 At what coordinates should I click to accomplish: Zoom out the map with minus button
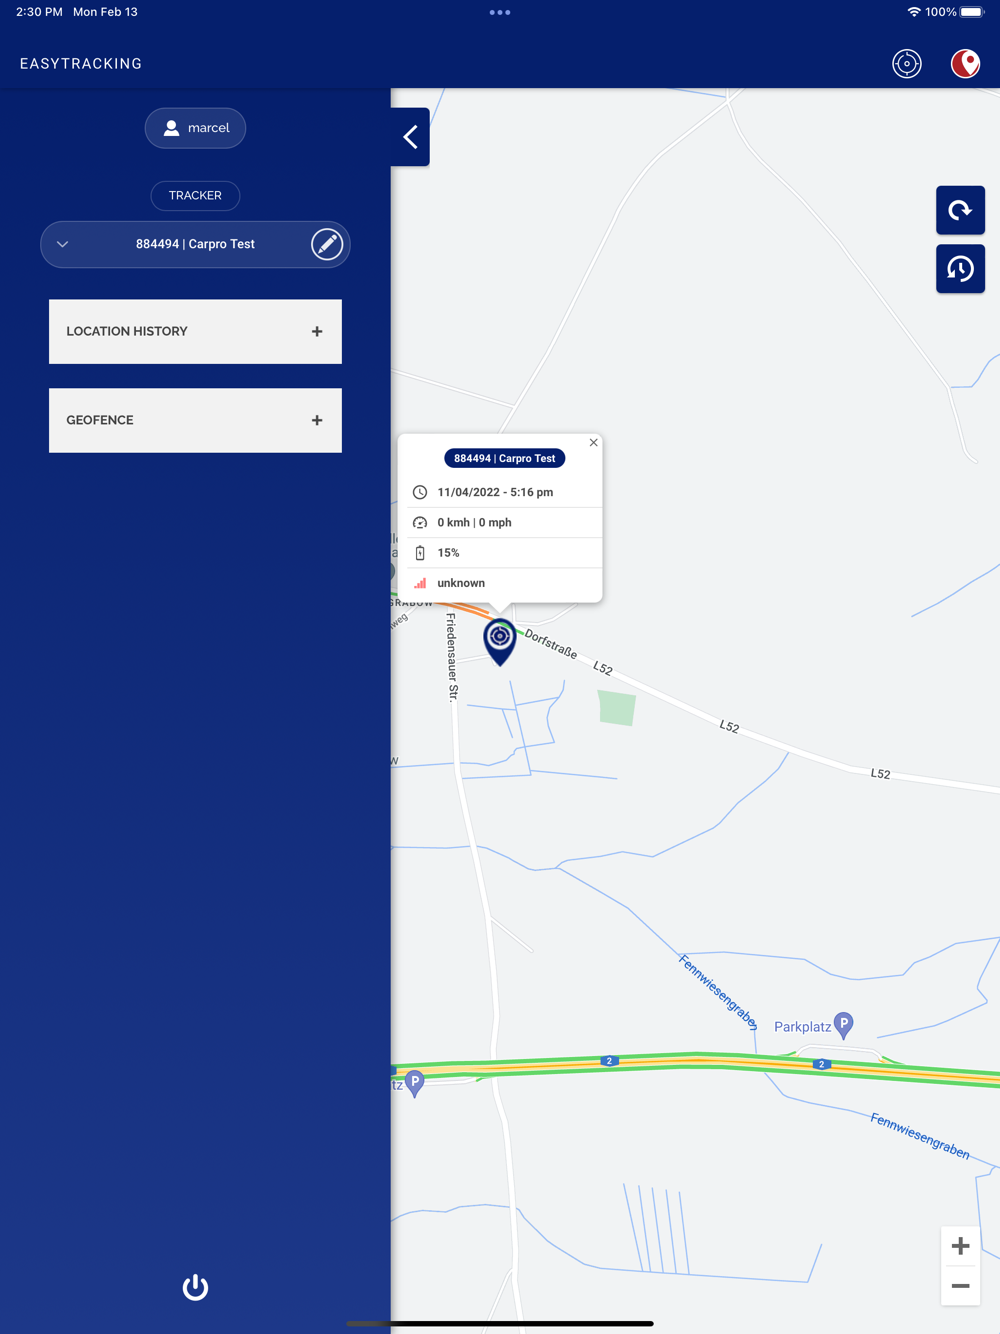tap(960, 1286)
